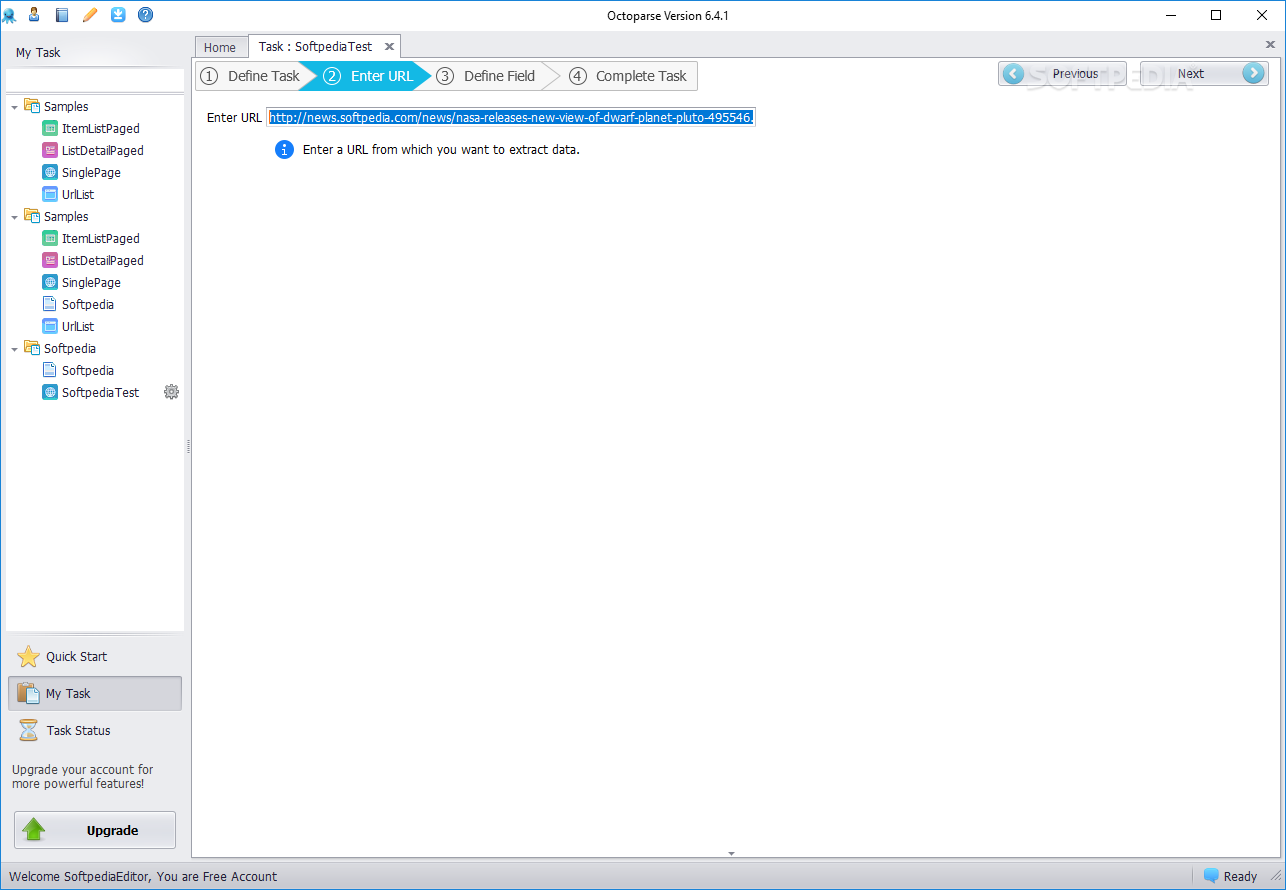Click 'Welcome SoftpediaEditor, You are Free Account' status text
The width and height of the screenshot is (1286, 890).
[x=143, y=877]
